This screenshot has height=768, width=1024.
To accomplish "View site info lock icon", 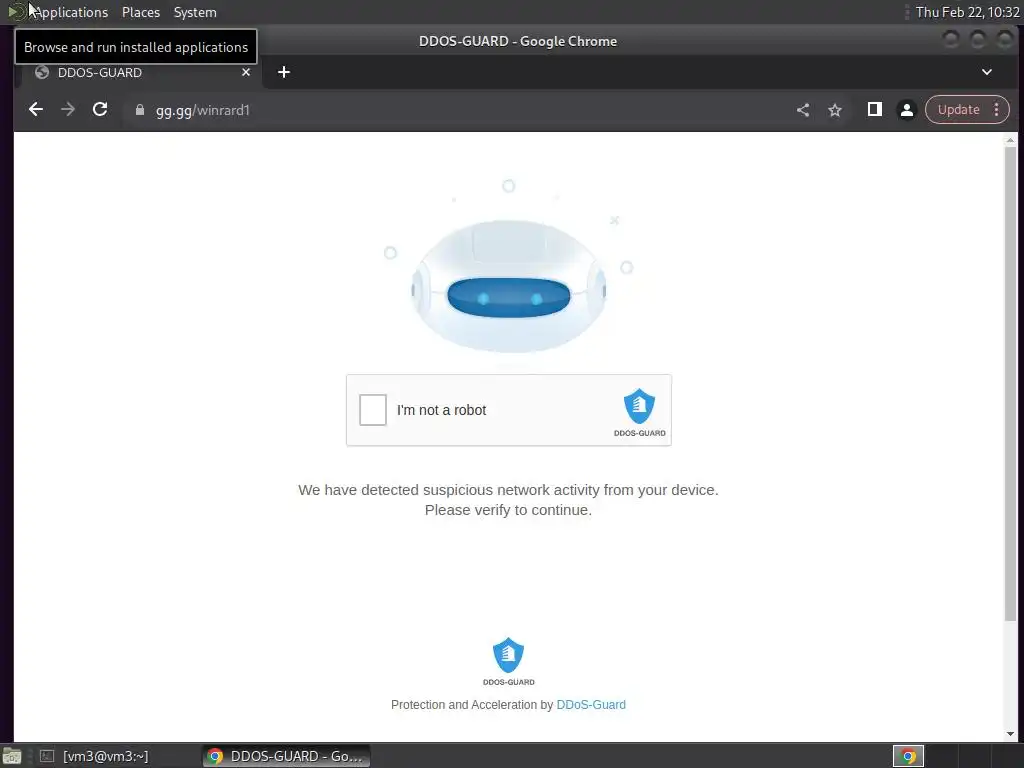I will 139,110.
